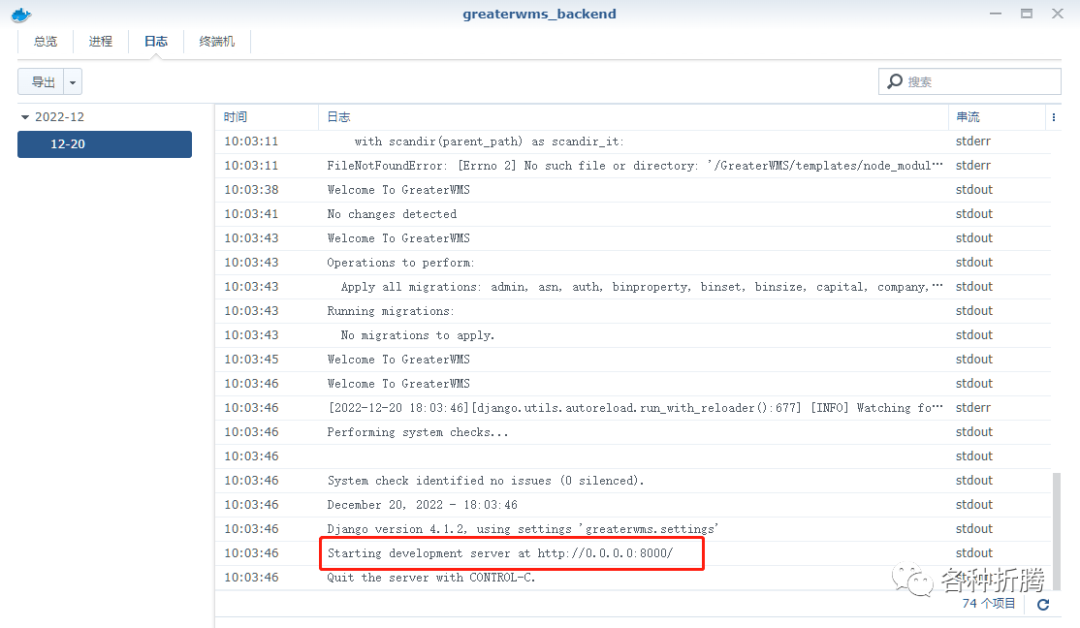Click the Docker whale icon in title bar
The height and width of the screenshot is (628, 1080).
click(x=21, y=14)
